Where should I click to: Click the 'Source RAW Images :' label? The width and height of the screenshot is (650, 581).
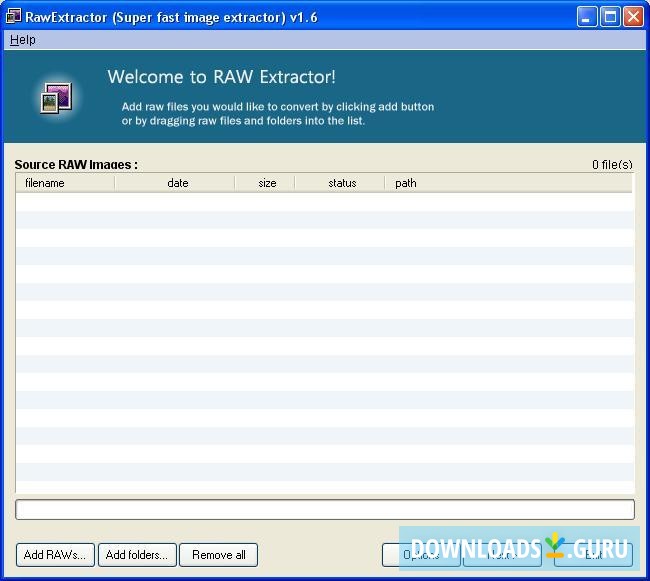(x=76, y=165)
